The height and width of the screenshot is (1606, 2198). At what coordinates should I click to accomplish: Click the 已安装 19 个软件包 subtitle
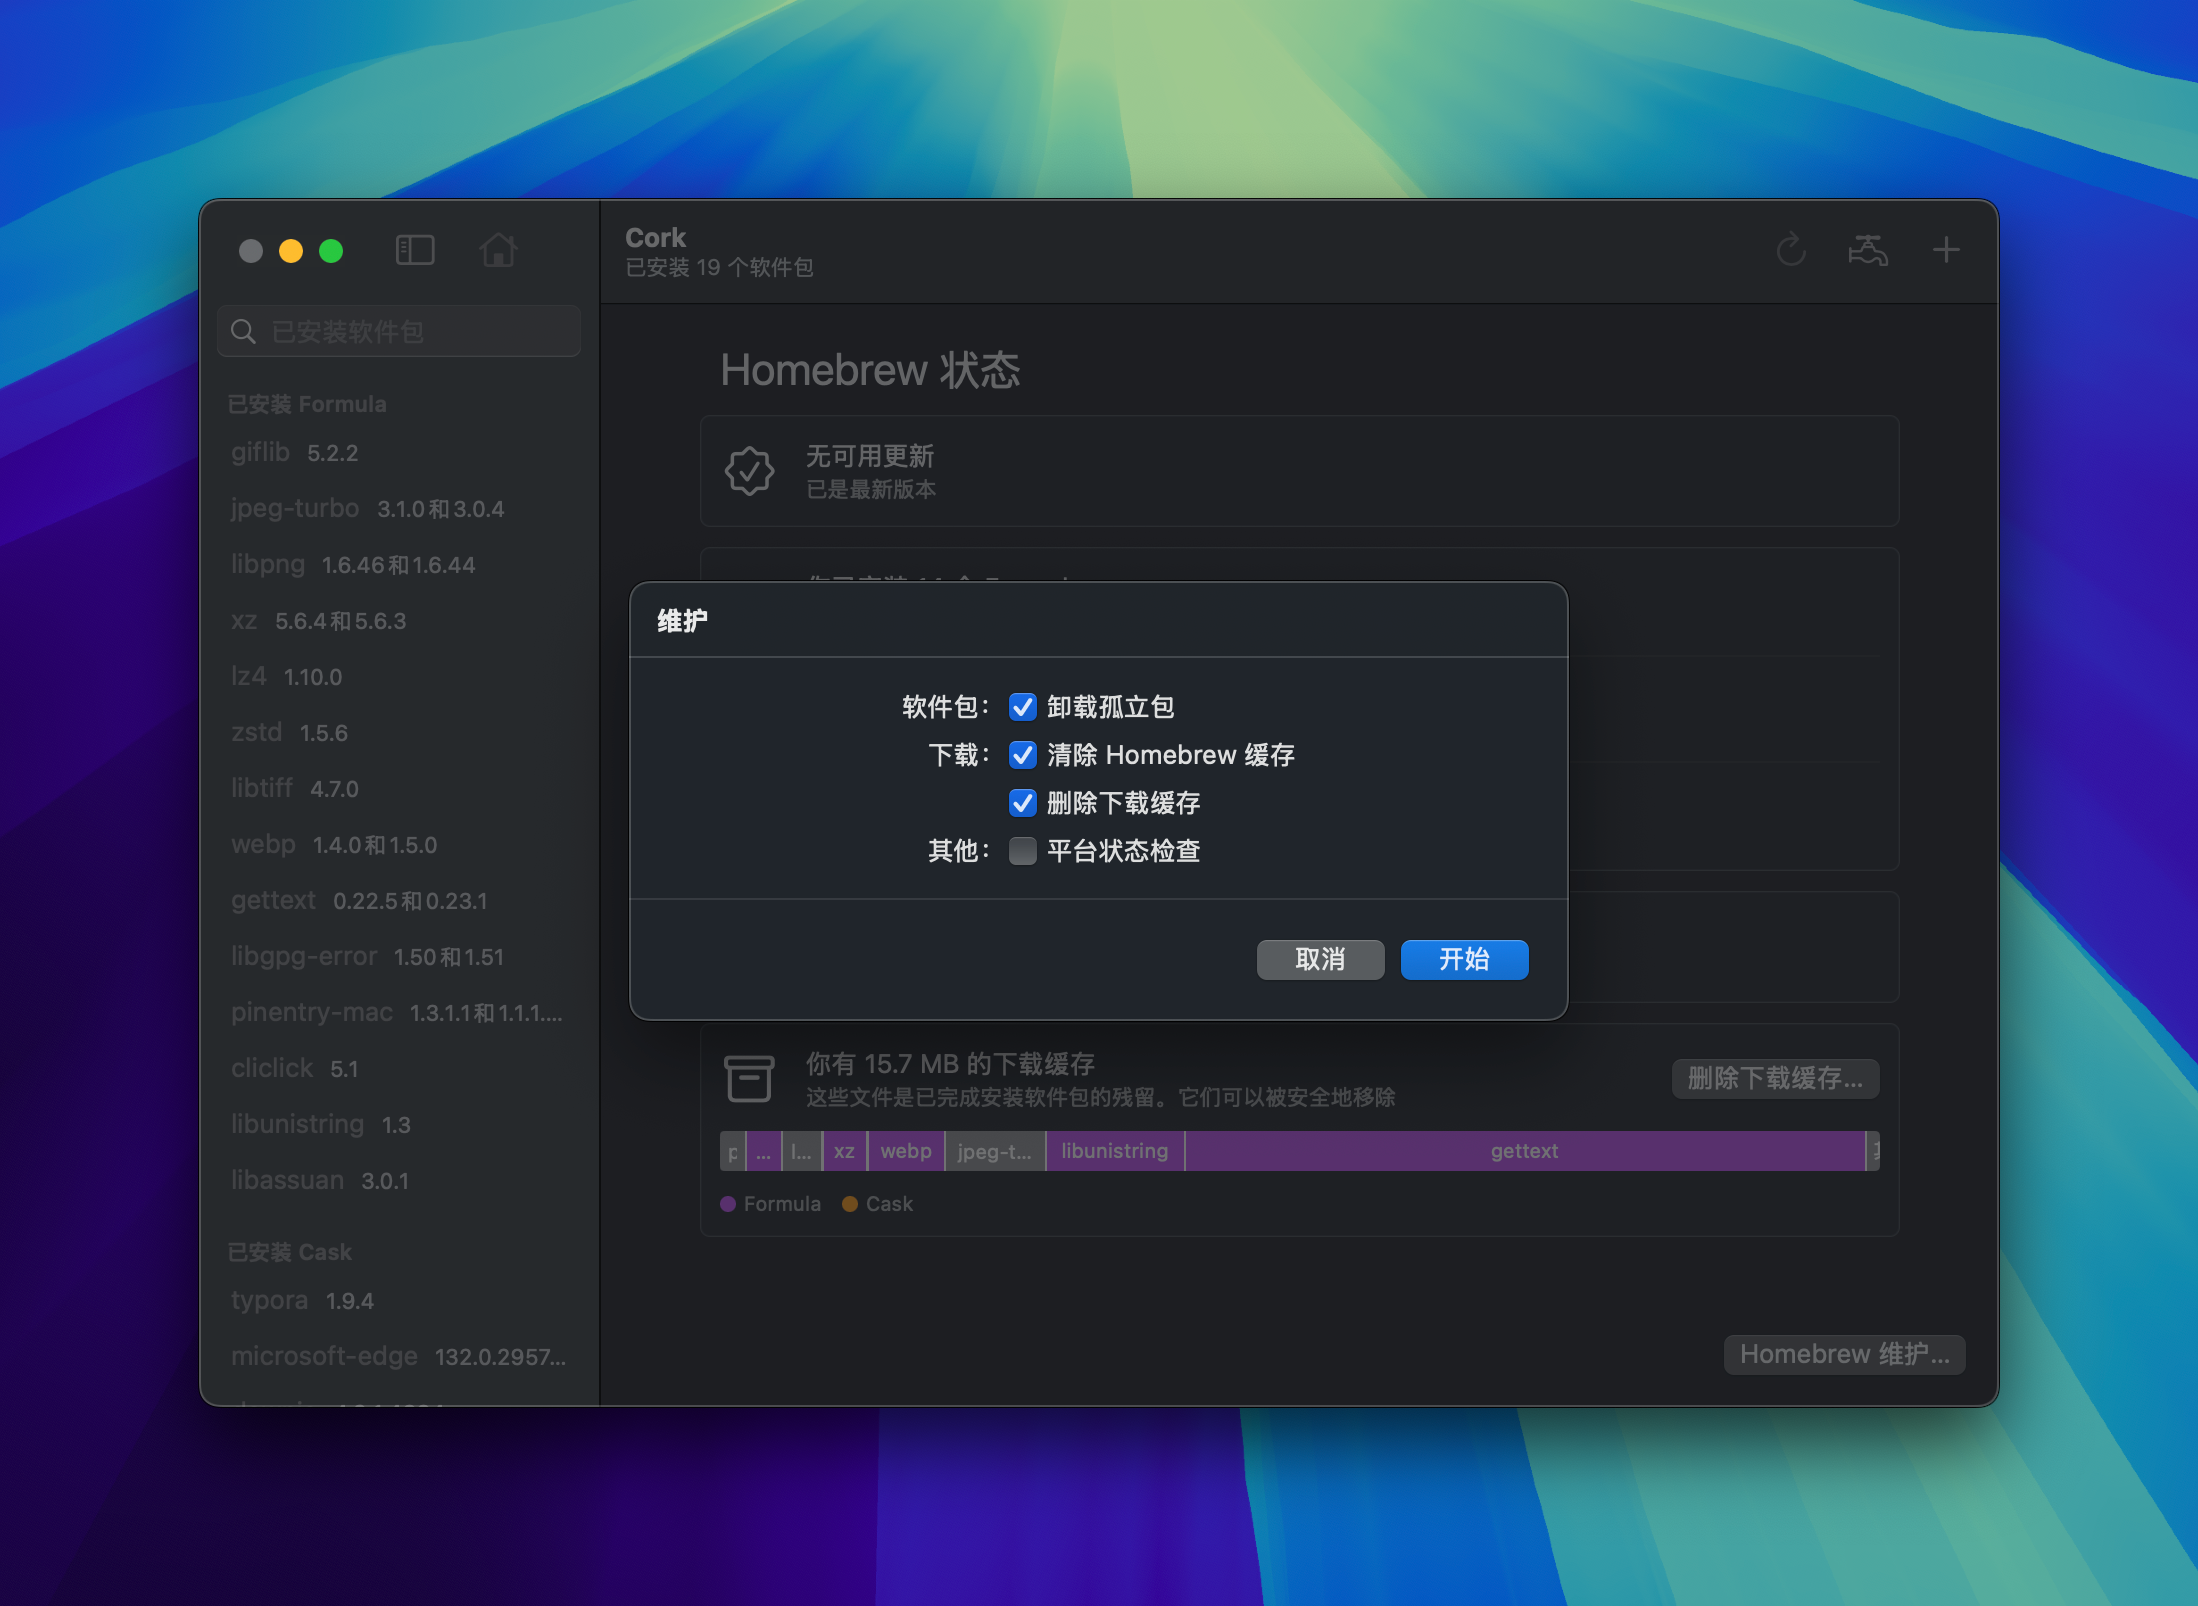(719, 268)
